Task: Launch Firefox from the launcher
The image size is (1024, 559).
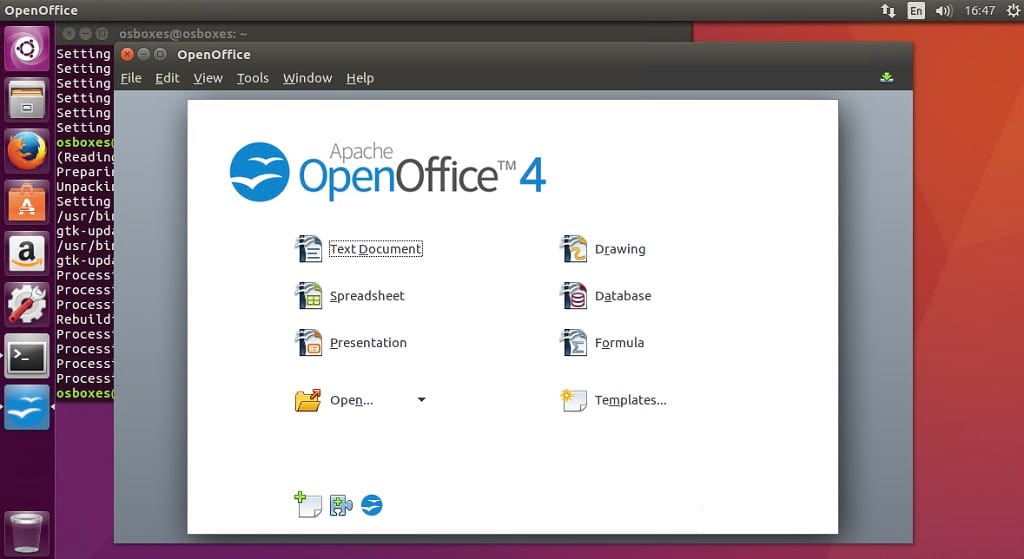Action: [x=27, y=150]
